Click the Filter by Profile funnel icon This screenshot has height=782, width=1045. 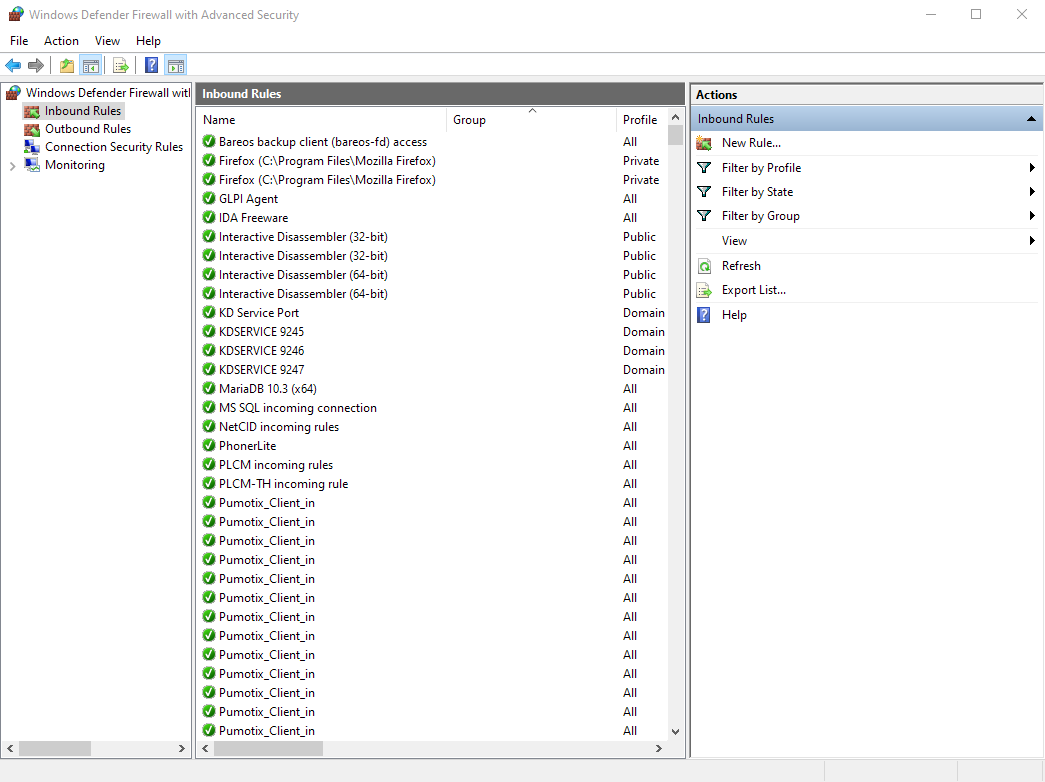(704, 167)
